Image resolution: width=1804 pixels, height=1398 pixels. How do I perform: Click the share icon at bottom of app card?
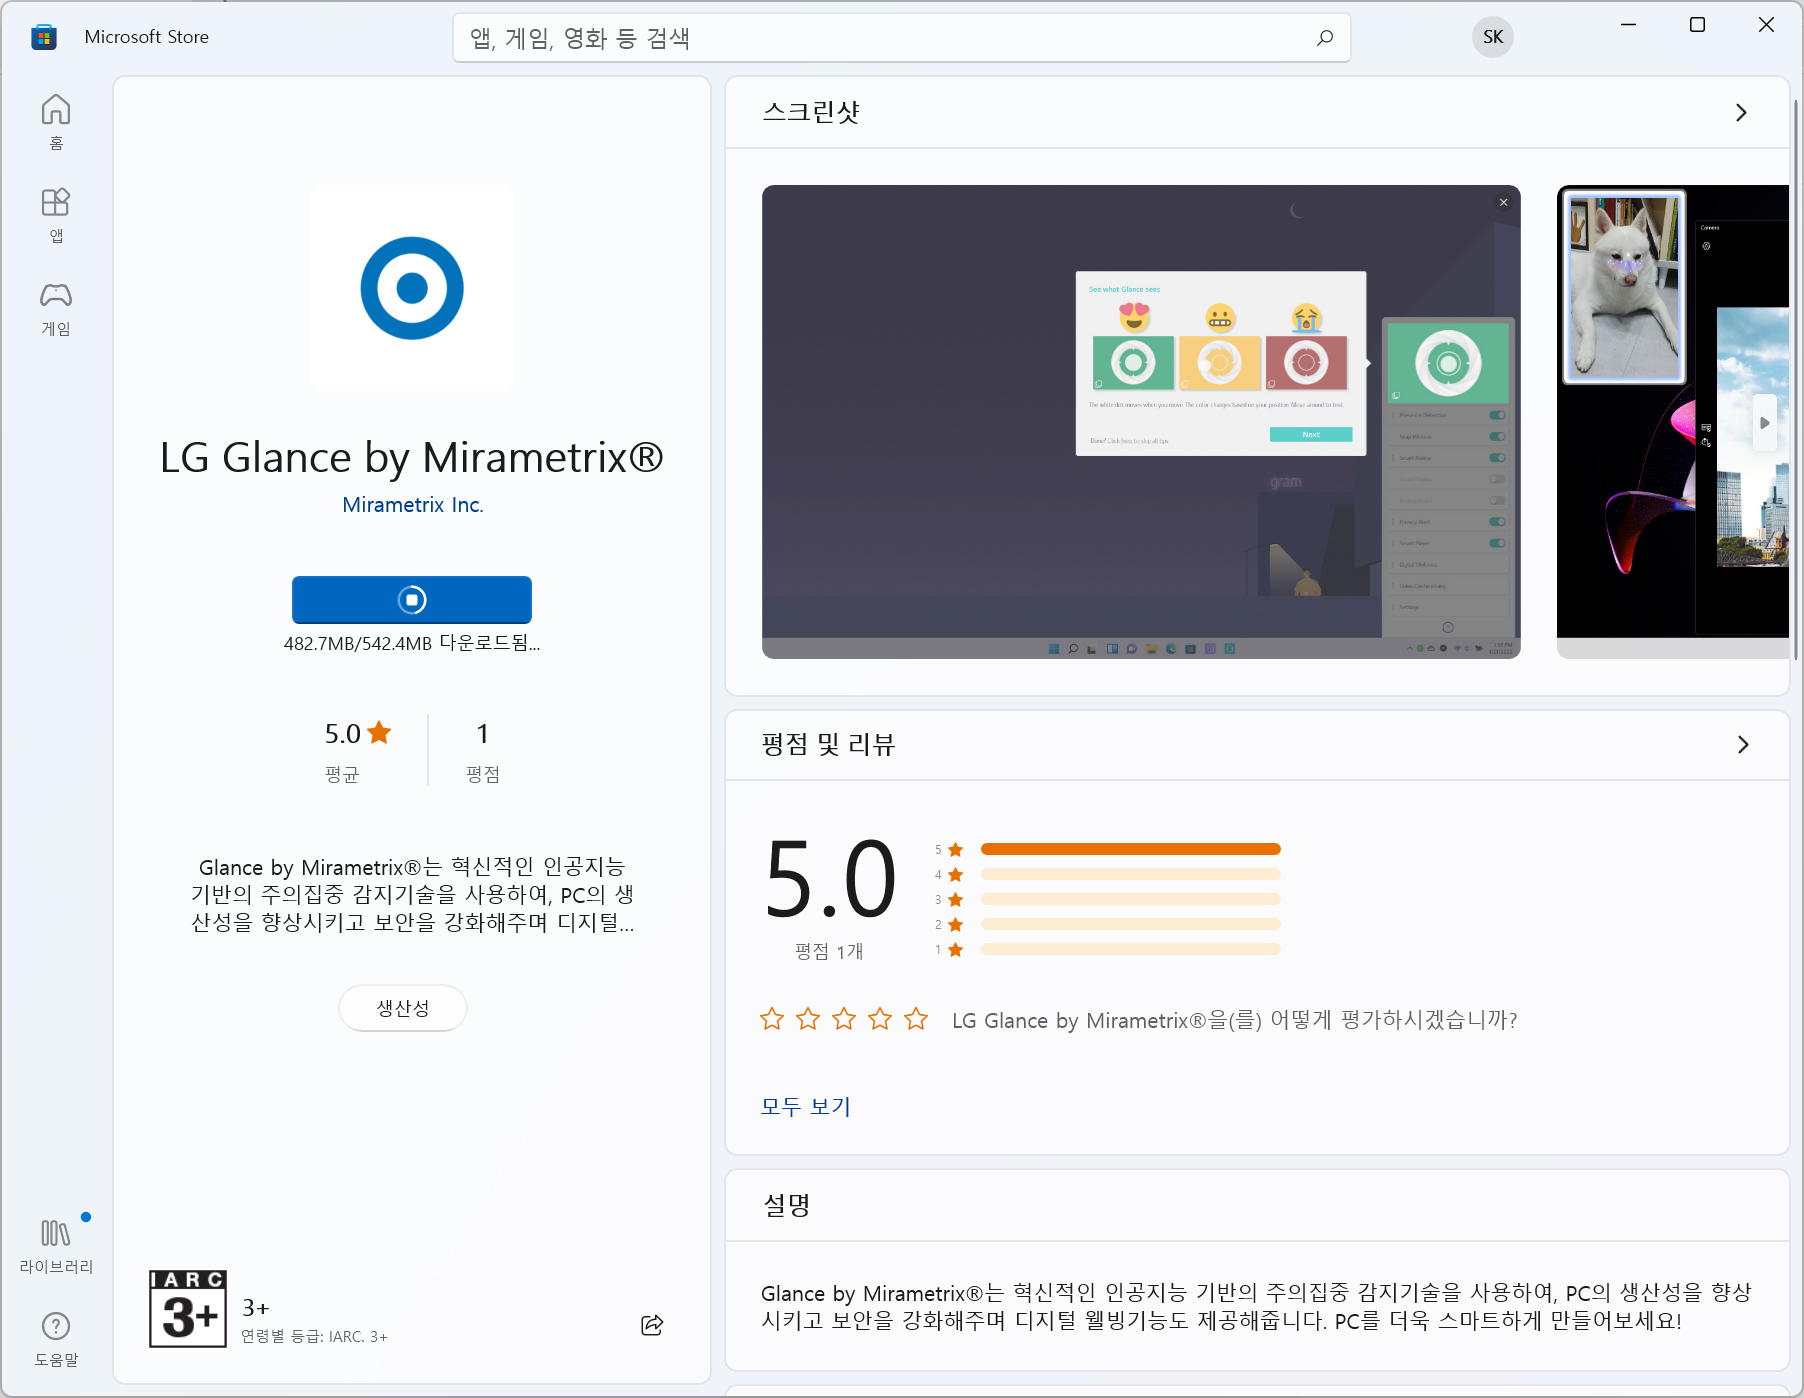[652, 1325]
